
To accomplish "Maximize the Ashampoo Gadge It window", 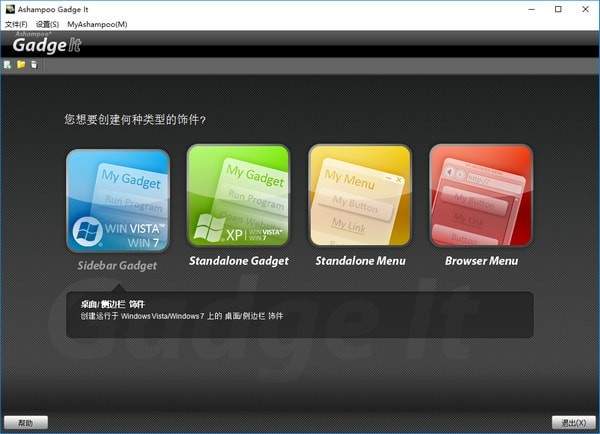I will coord(558,9).
